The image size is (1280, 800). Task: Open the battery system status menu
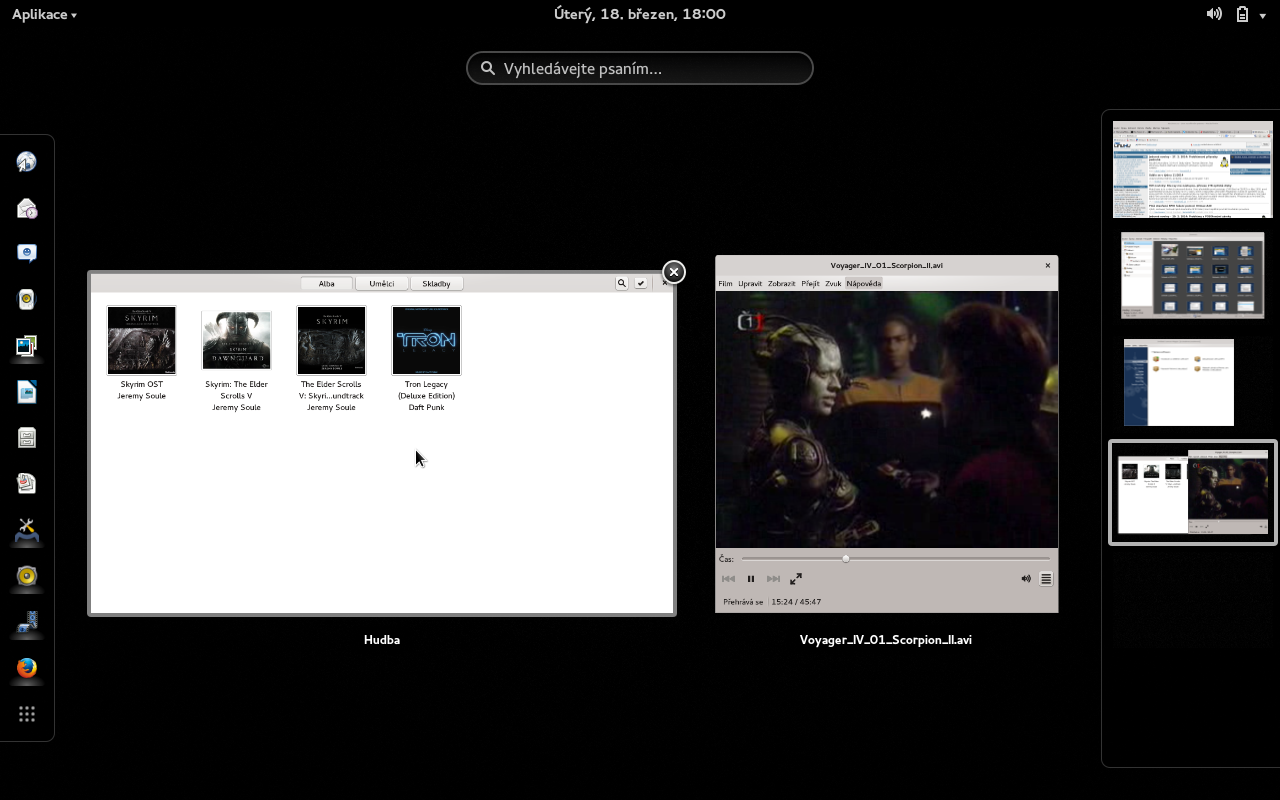click(1242, 14)
